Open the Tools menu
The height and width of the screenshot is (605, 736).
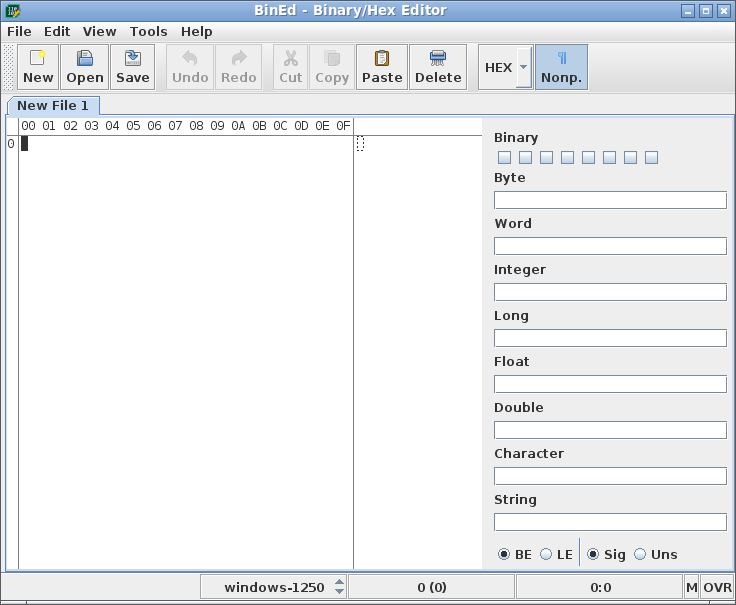(148, 31)
